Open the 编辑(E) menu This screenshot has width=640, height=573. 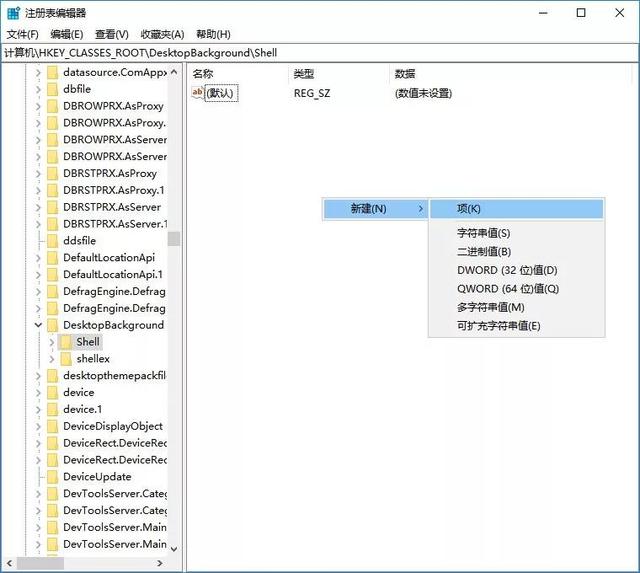(67, 34)
